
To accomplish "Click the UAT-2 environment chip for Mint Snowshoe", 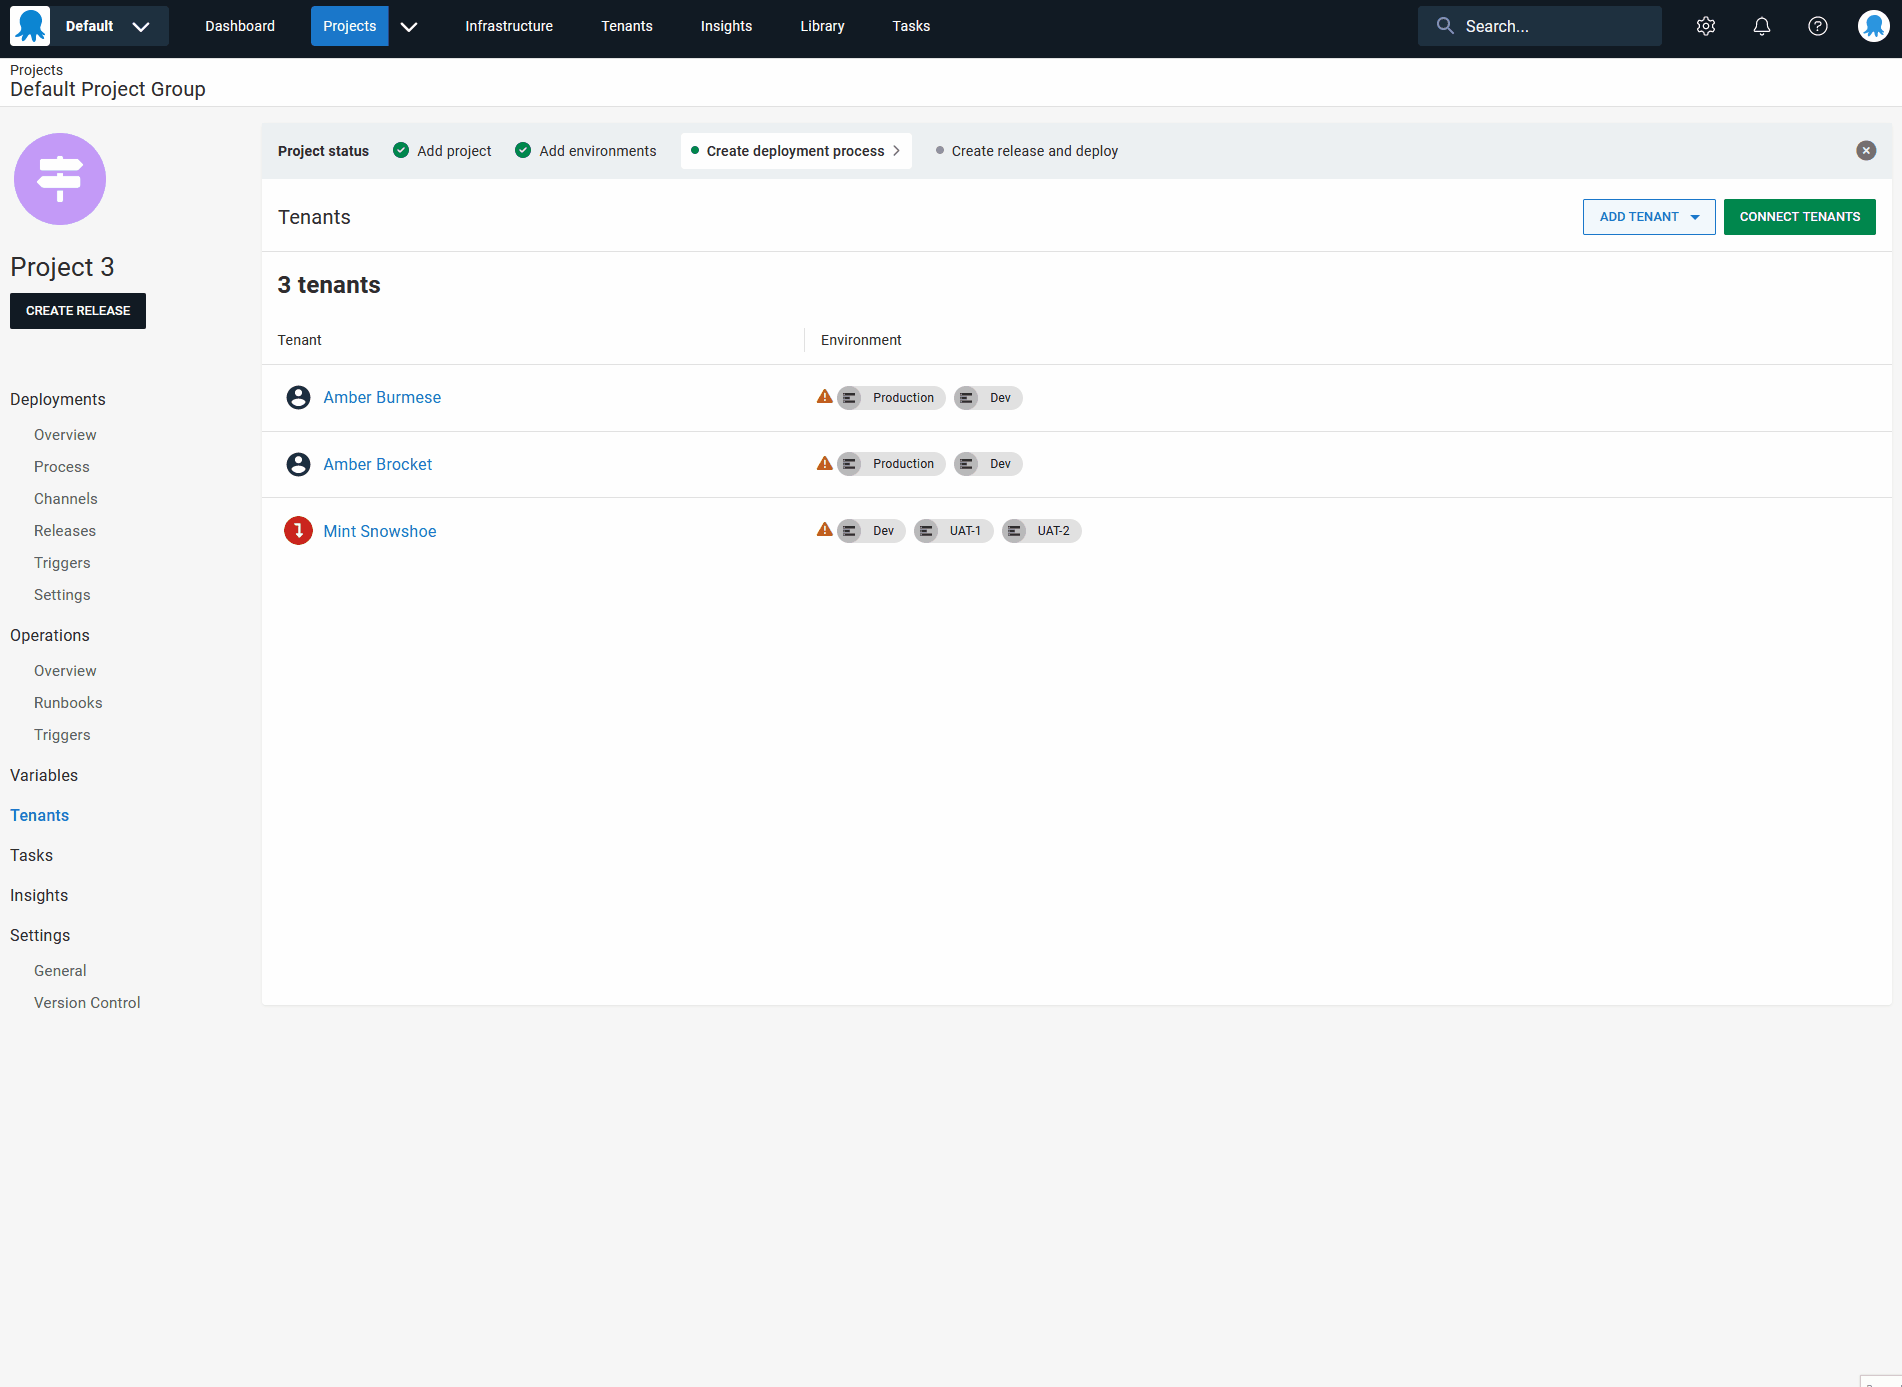I will (1041, 531).
